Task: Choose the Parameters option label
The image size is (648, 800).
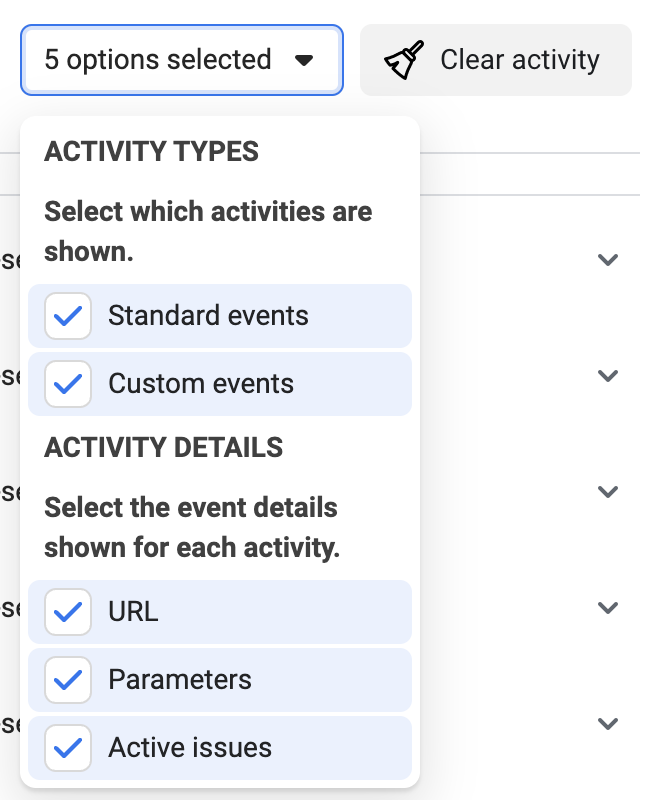Action: point(180,679)
